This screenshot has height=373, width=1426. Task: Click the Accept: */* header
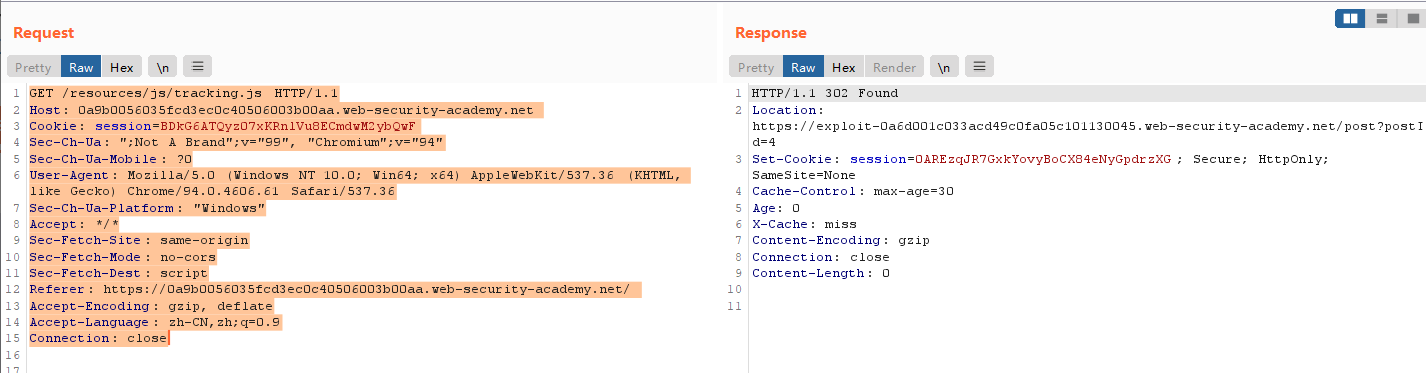coord(74,224)
